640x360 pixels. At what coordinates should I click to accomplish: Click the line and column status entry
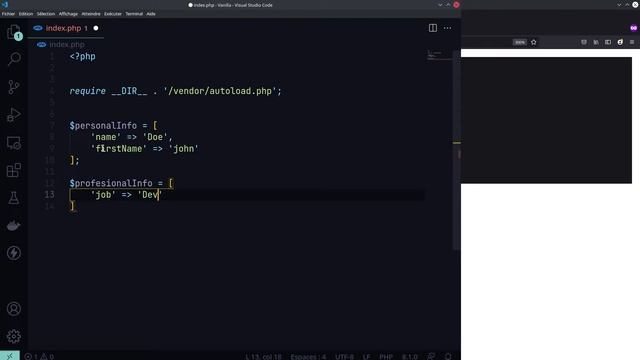pyautogui.click(x=263, y=356)
